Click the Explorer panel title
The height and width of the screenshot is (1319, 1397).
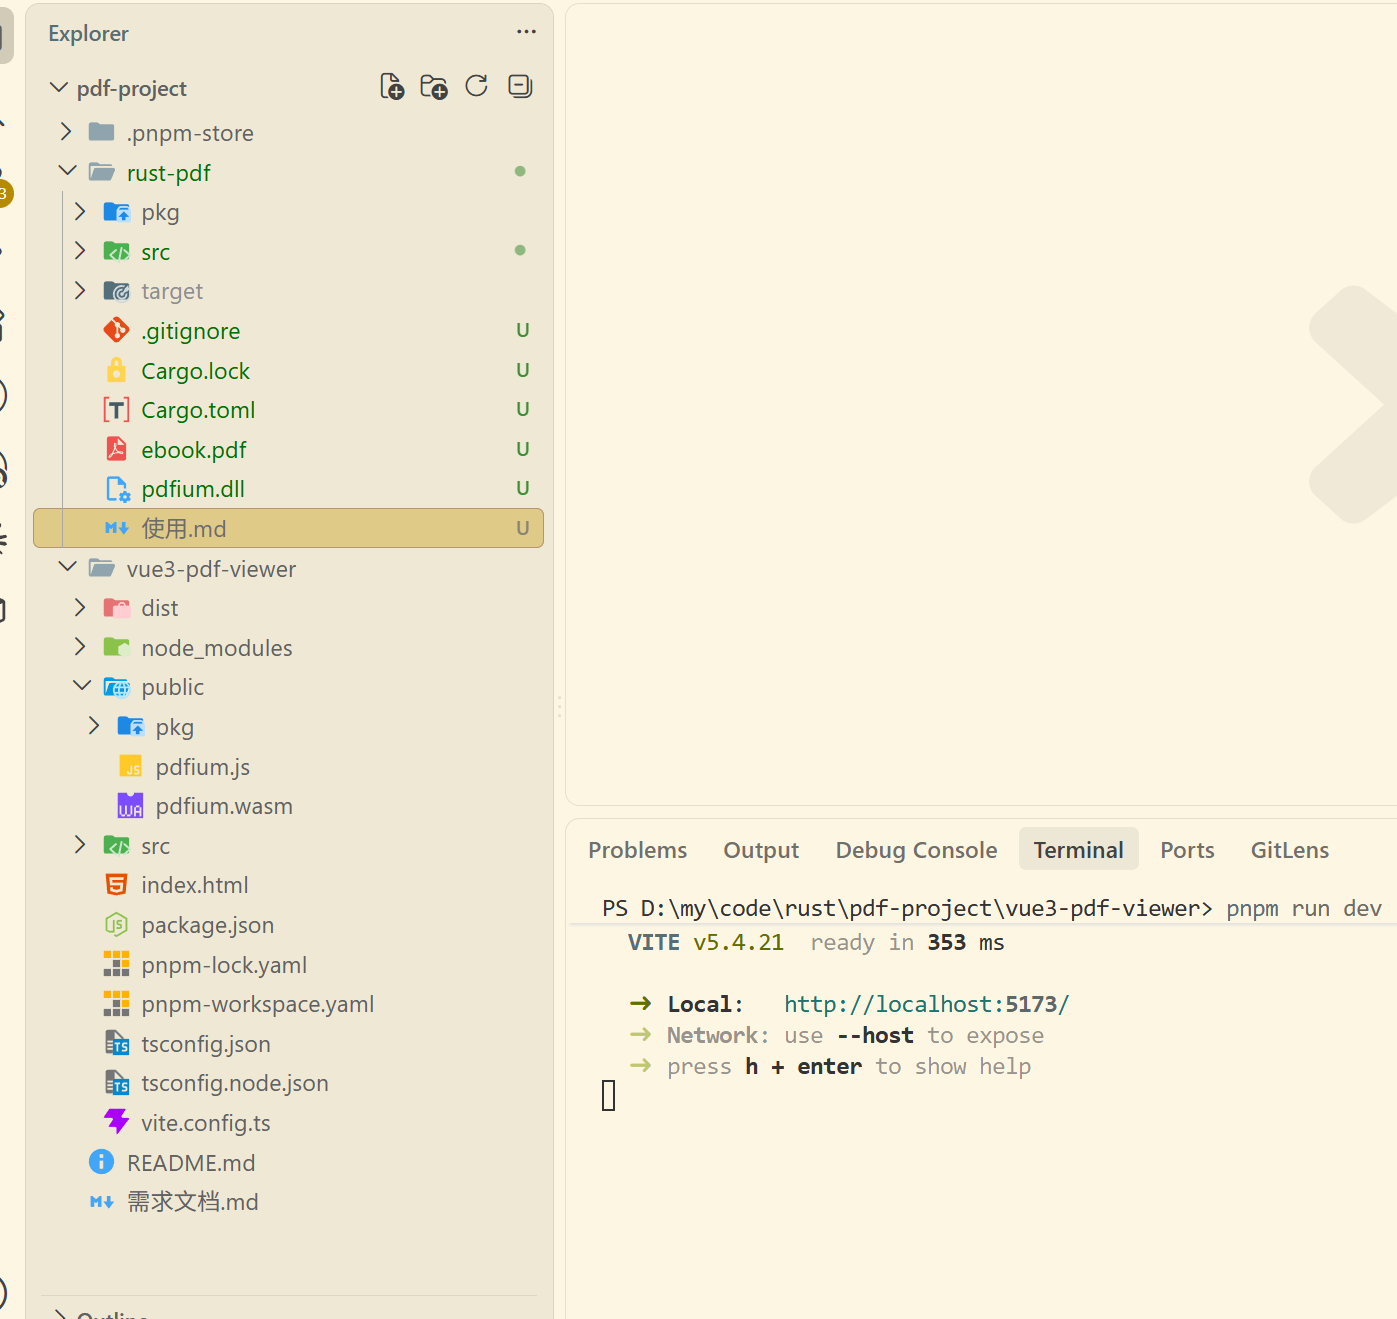click(x=88, y=33)
